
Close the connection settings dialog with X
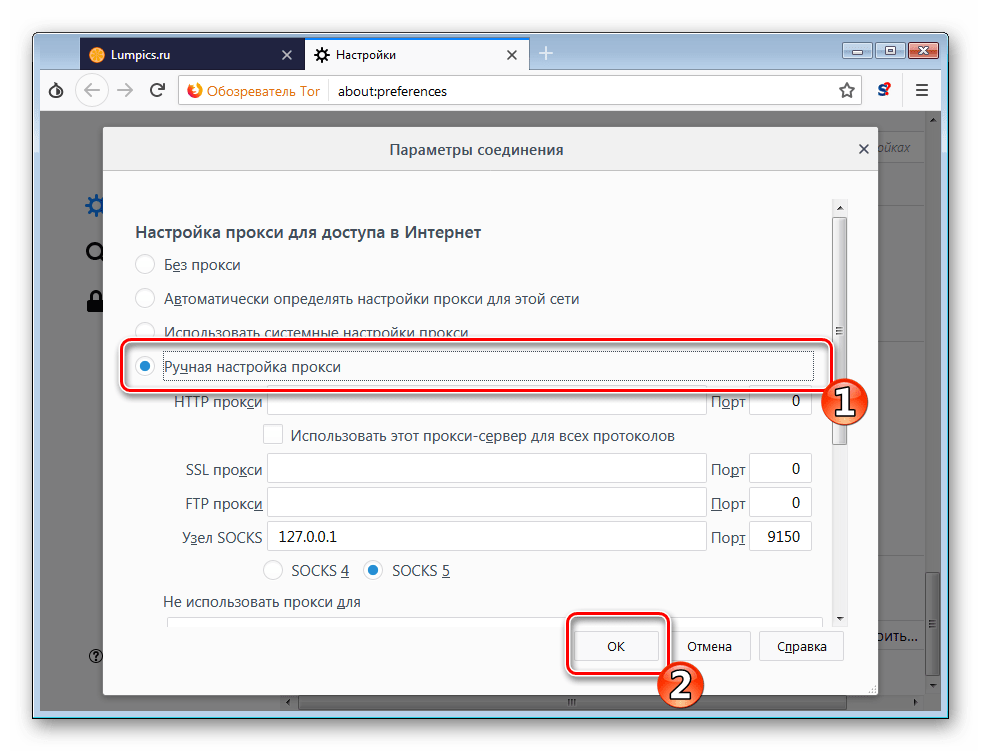[863, 149]
